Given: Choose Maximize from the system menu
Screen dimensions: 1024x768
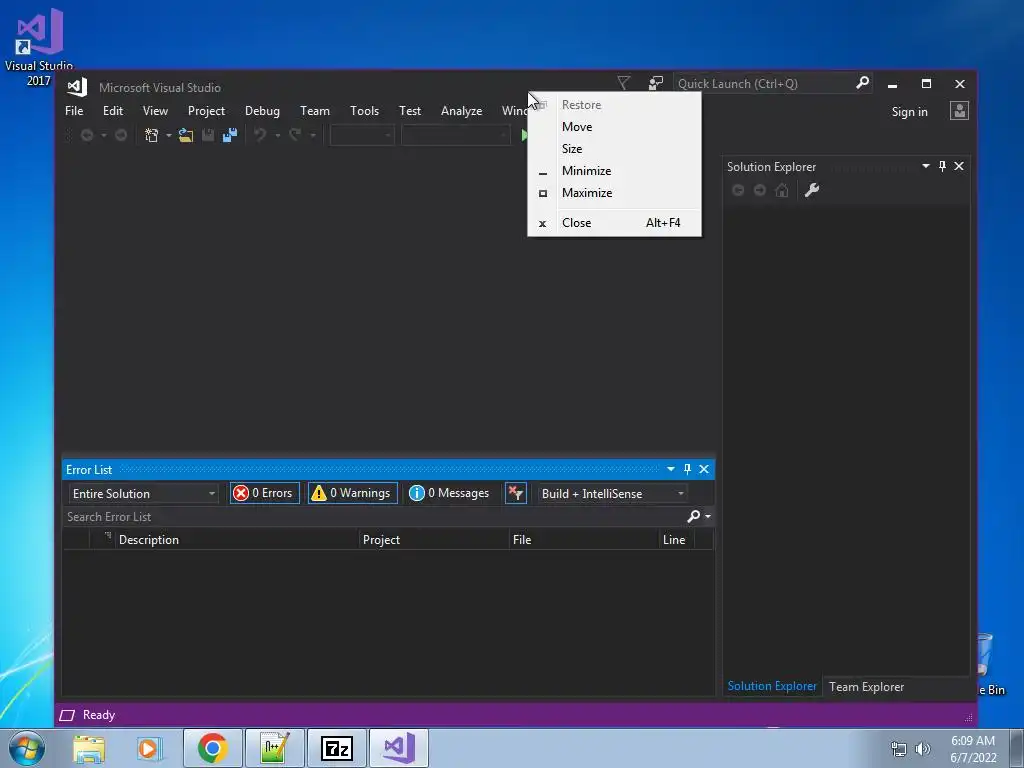Looking at the screenshot, I should tap(615, 193).
